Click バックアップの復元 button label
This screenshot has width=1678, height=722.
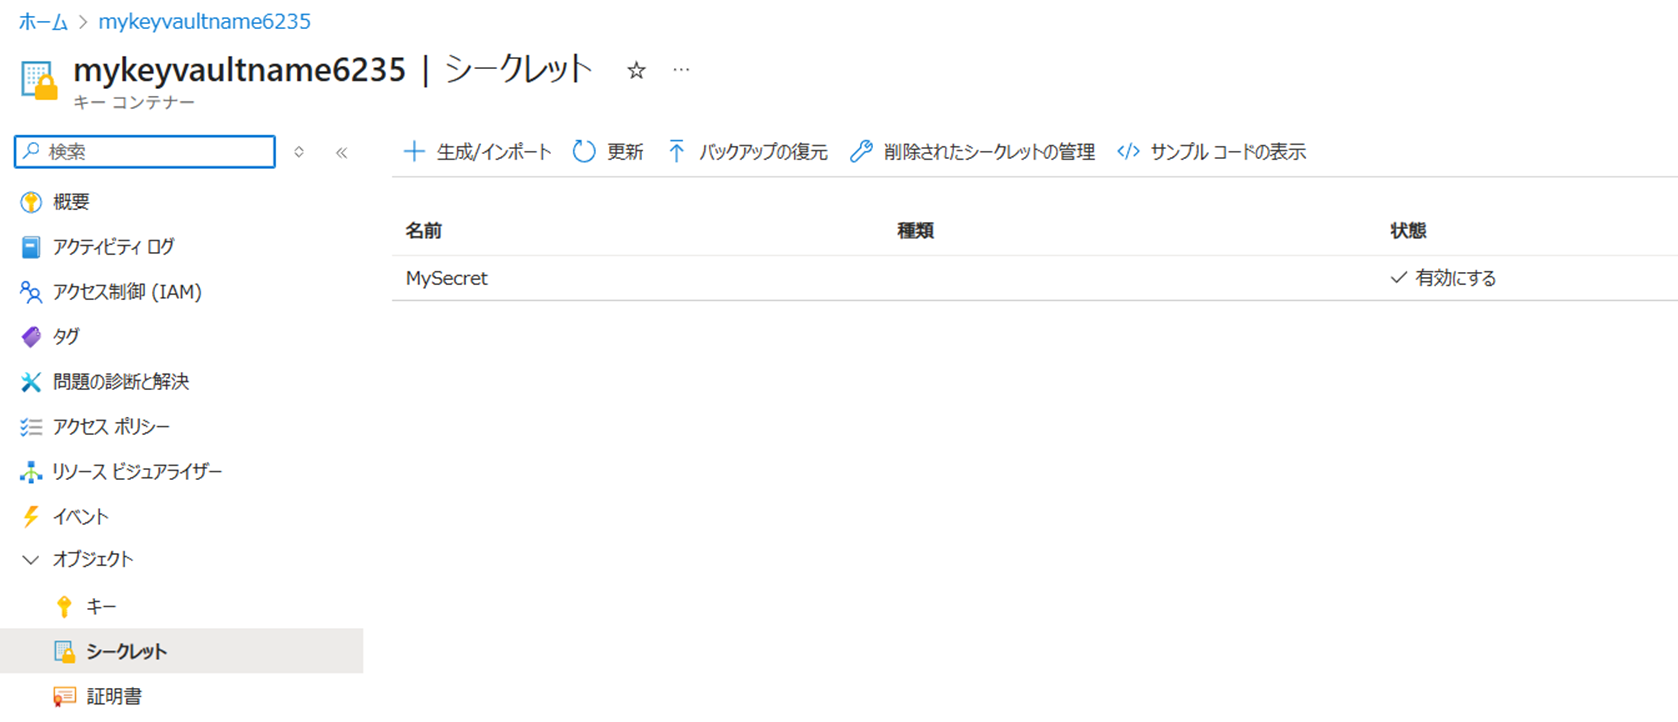point(763,152)
